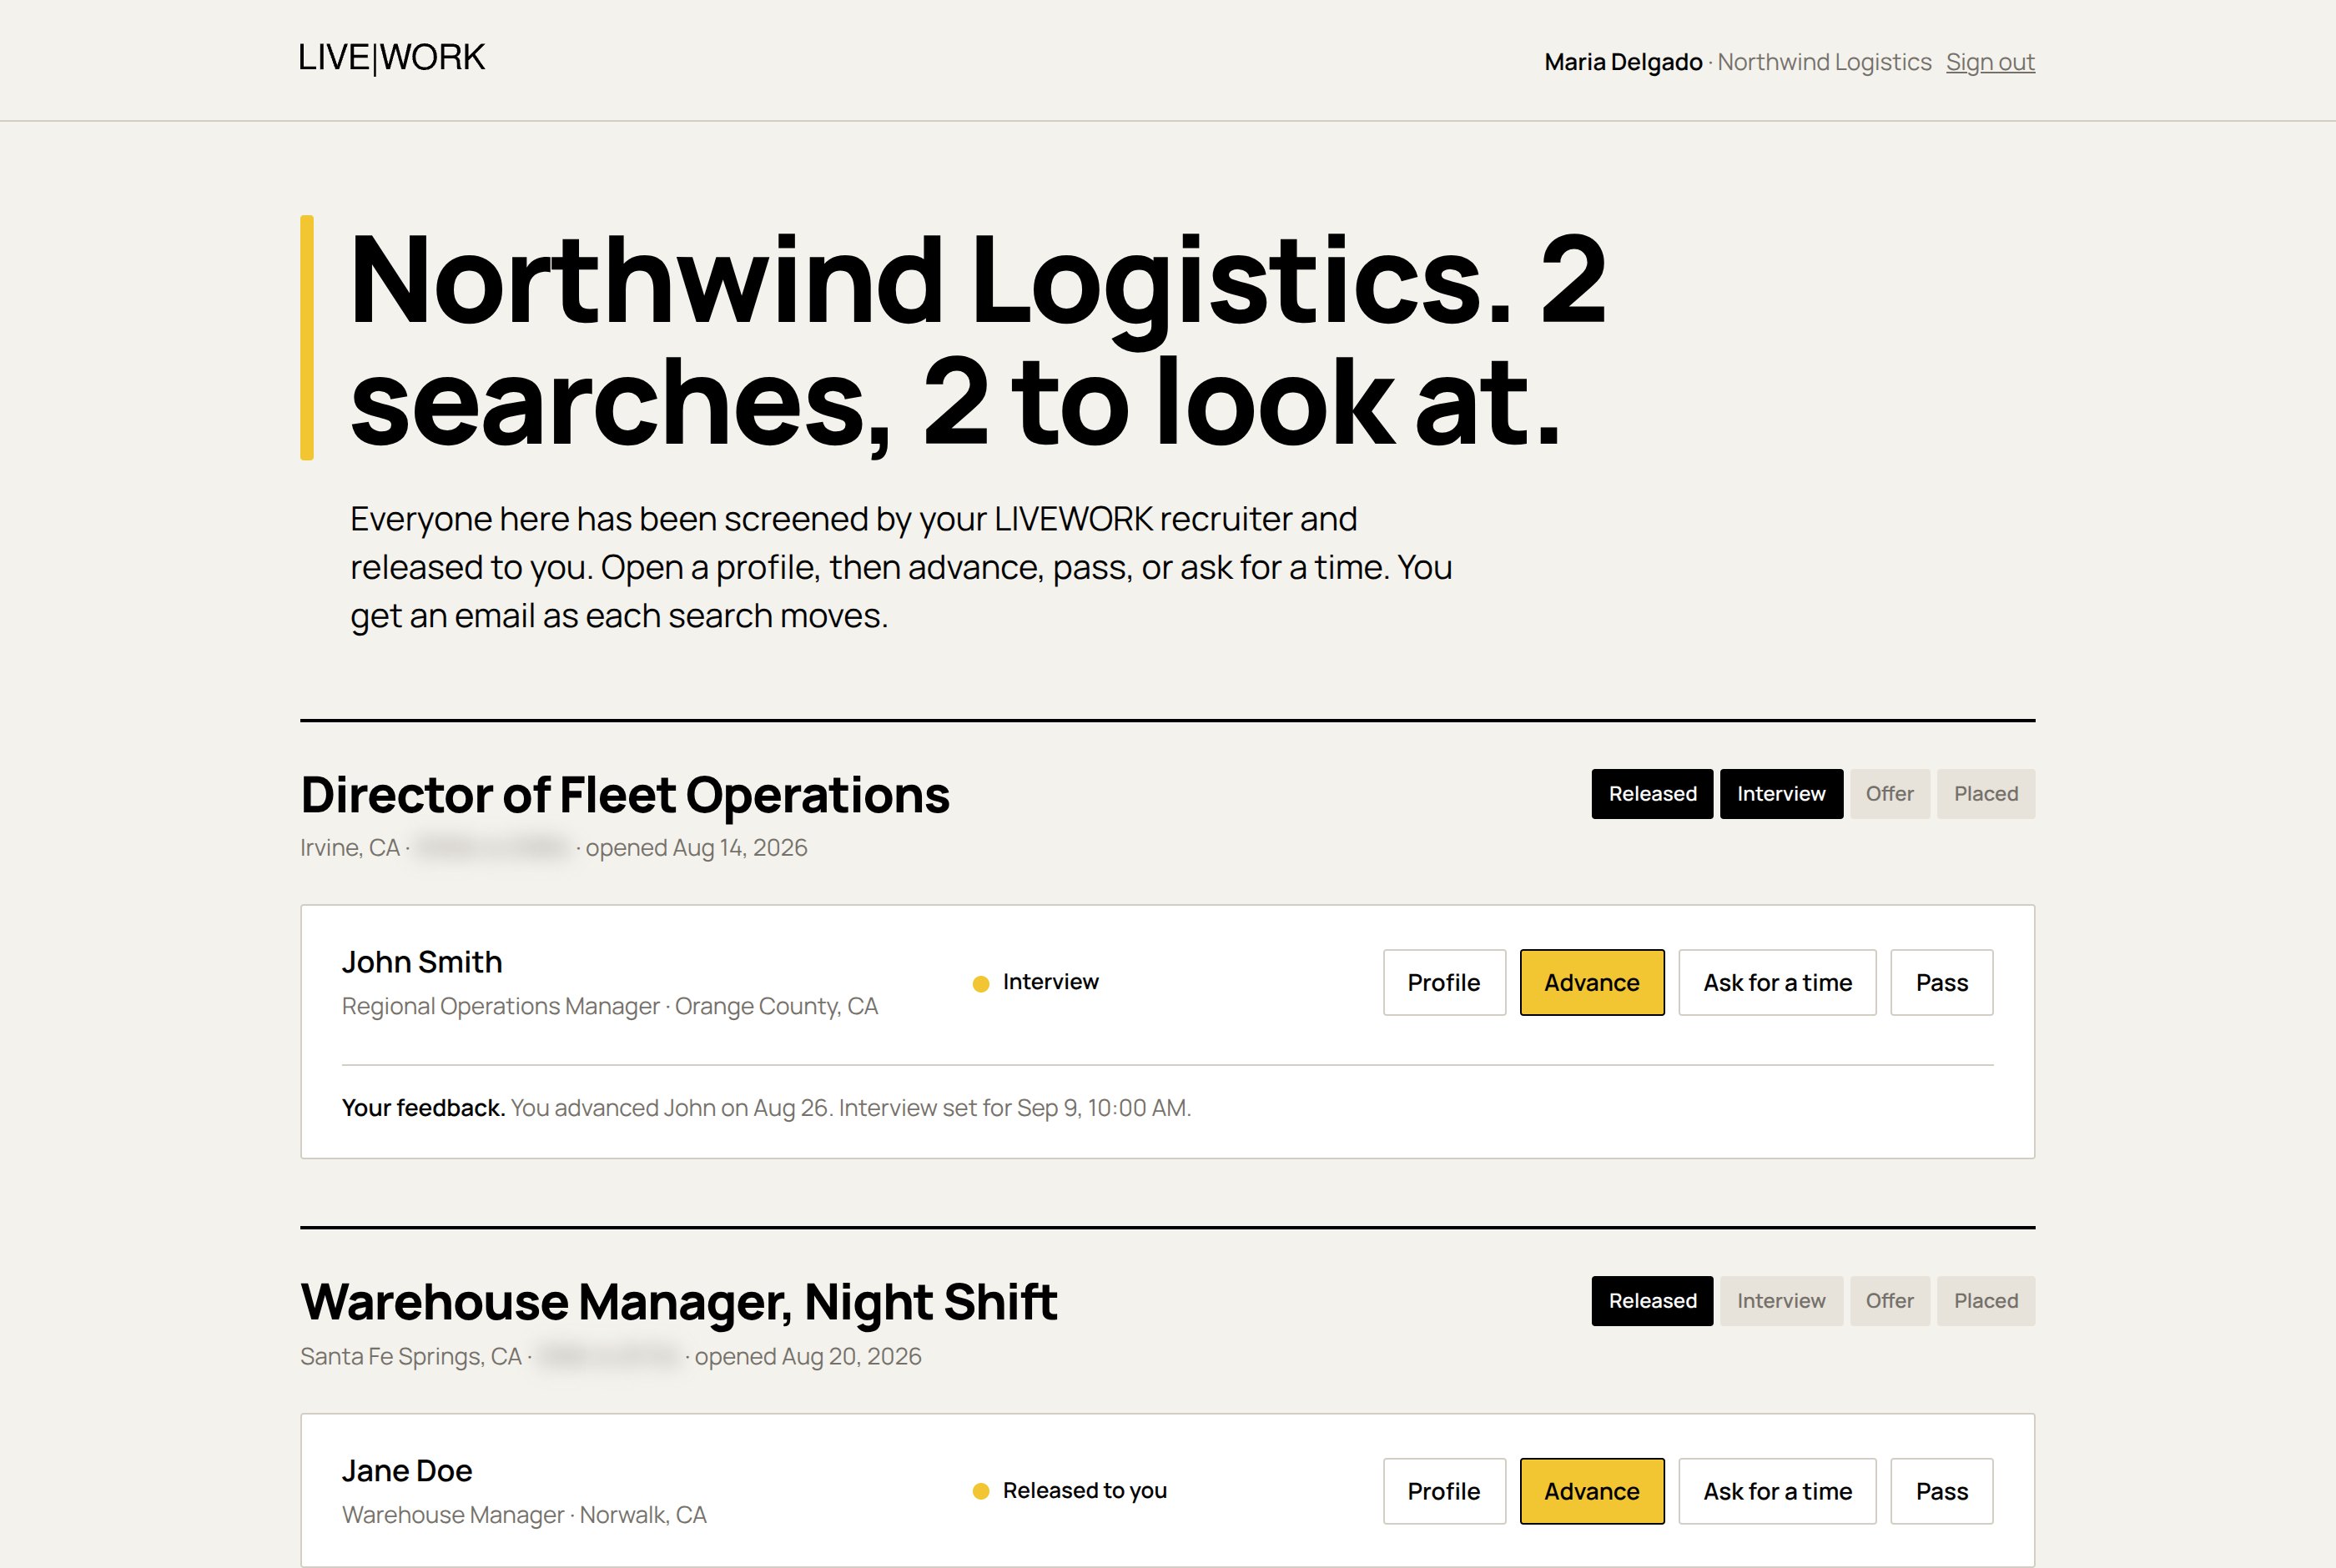
Task: Click the Northwind Logistics main headline
Action: pos(977,339)
